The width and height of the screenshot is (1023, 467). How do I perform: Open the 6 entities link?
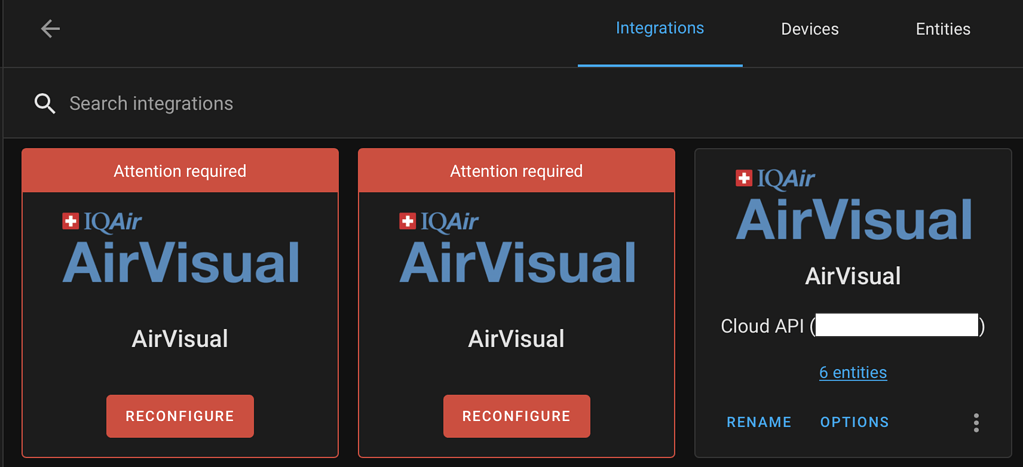(x=853, y=372)
